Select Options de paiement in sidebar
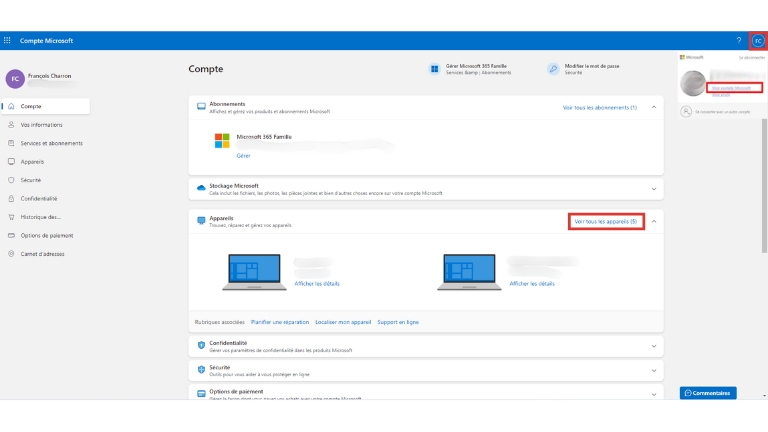The width and height of the screenshot is (768, 432). [47, 235]
